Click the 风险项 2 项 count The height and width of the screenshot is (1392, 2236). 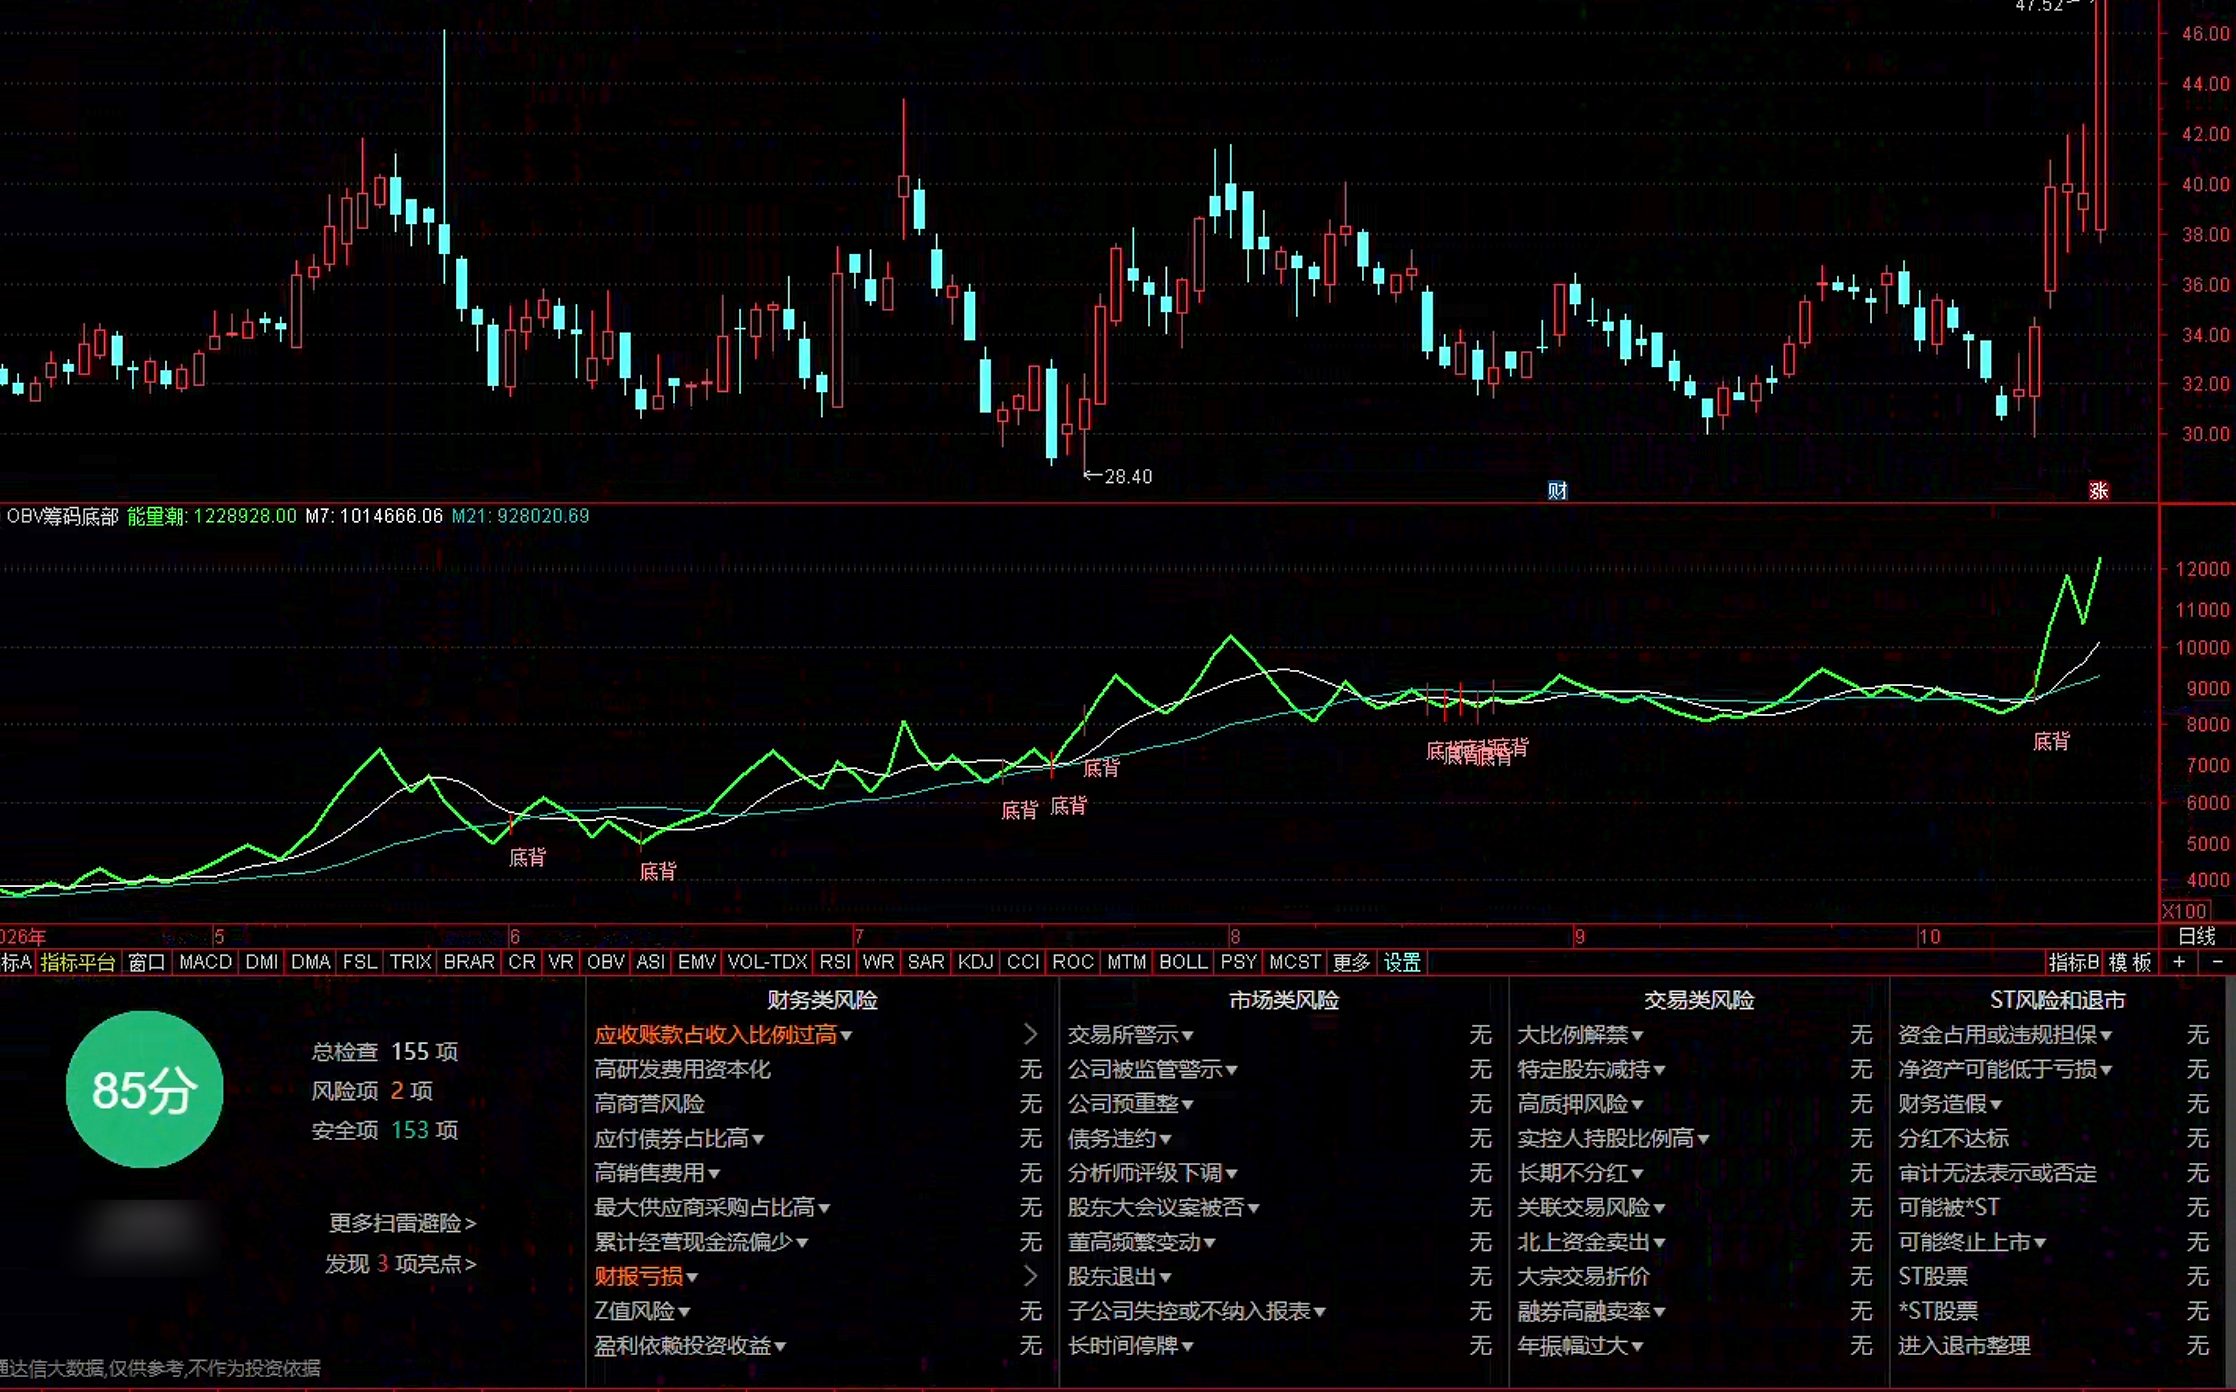[x=372, y=1090]
